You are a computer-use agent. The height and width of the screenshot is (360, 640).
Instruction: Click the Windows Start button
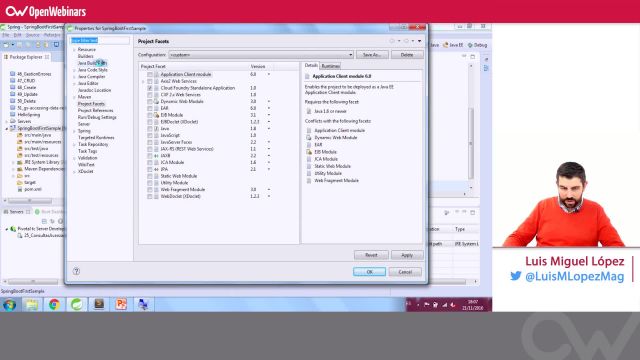[x=9, y=304]
